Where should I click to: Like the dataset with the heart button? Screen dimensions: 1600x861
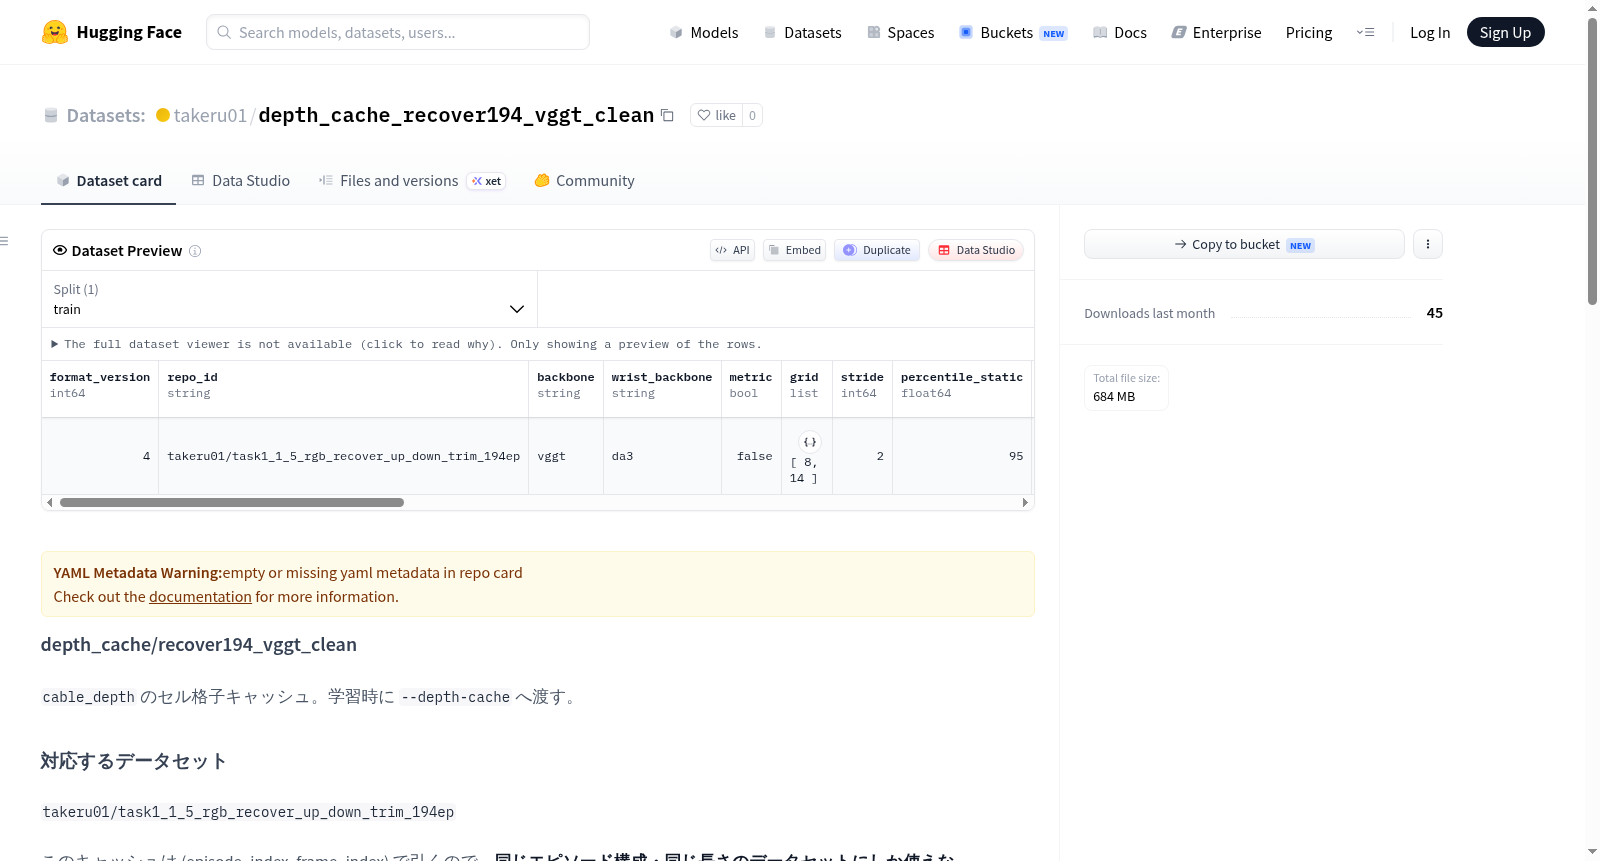pos(717,115)
